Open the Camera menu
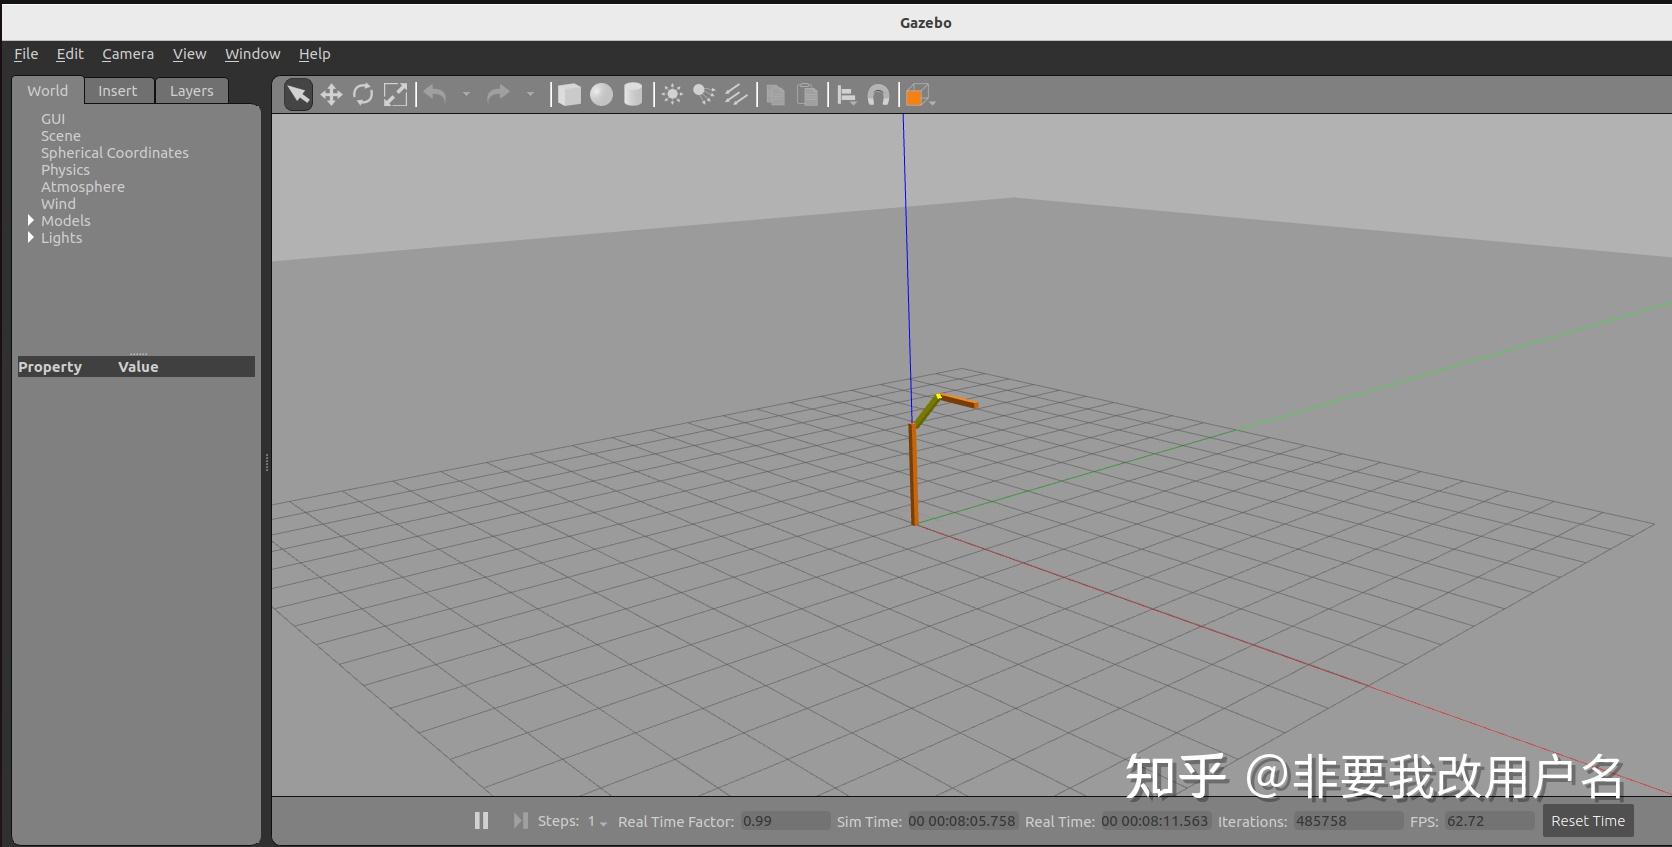1672x847 pixels. coord(128,54)
